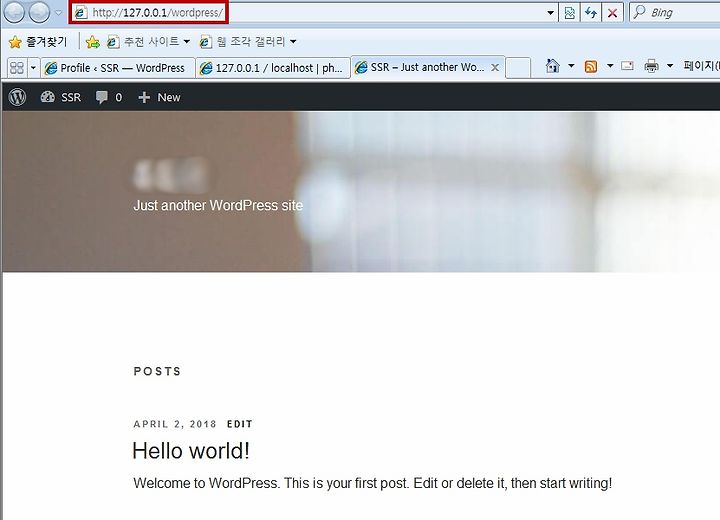
Task: Click the browser Forward arrow button
Action: [x=39, y=12]
